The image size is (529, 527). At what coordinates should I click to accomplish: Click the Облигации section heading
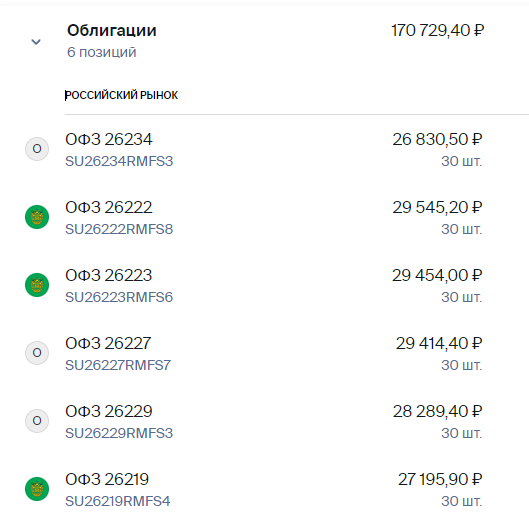click(x=112, y=30)
